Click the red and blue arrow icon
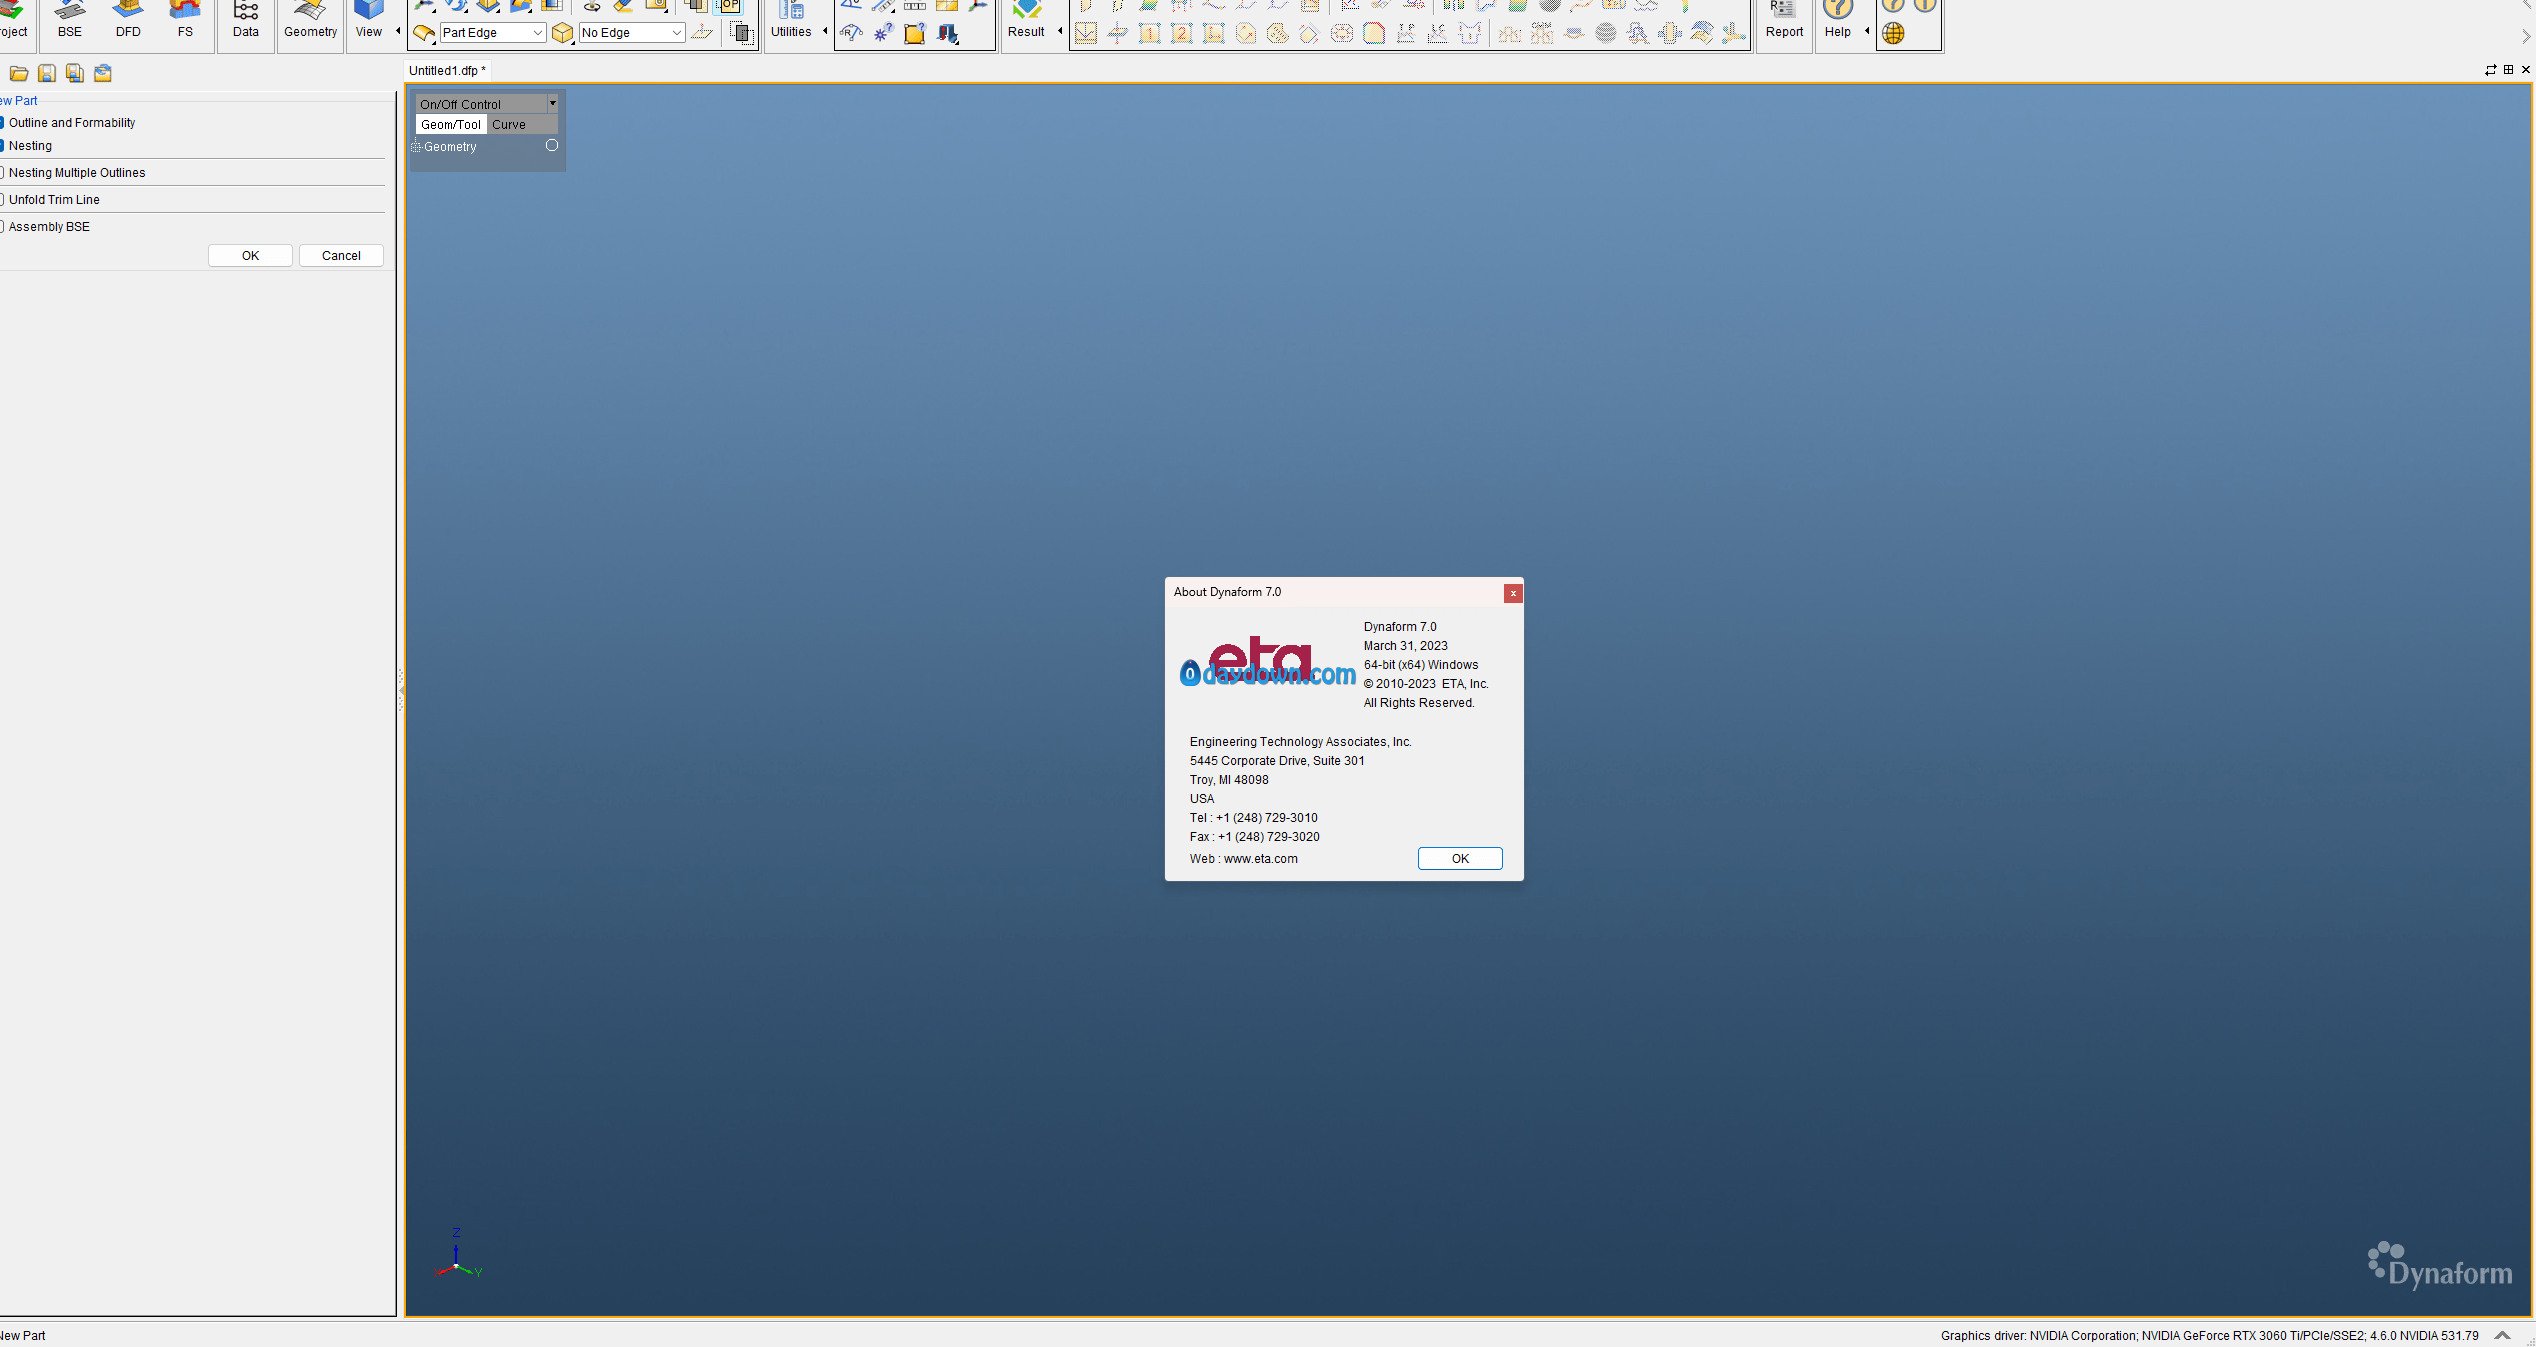 click(947, 33)
